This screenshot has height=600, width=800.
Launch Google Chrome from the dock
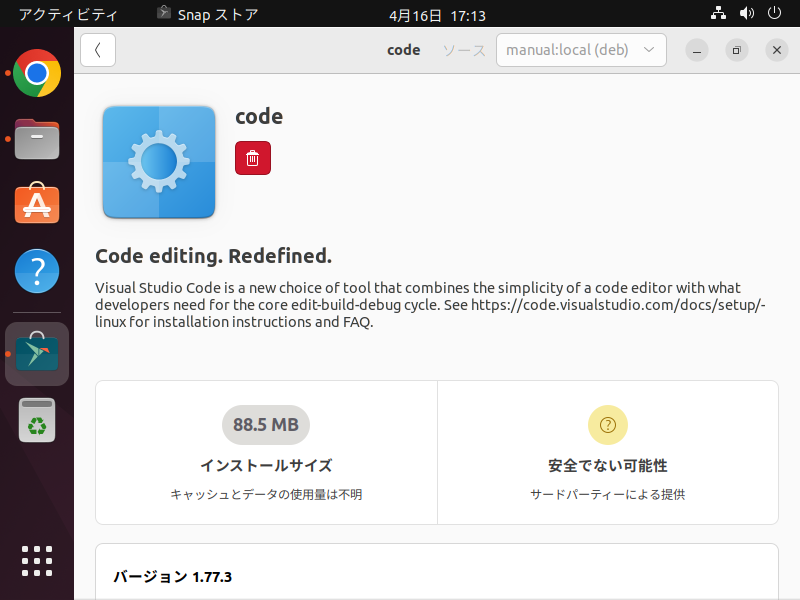point(37,73)
